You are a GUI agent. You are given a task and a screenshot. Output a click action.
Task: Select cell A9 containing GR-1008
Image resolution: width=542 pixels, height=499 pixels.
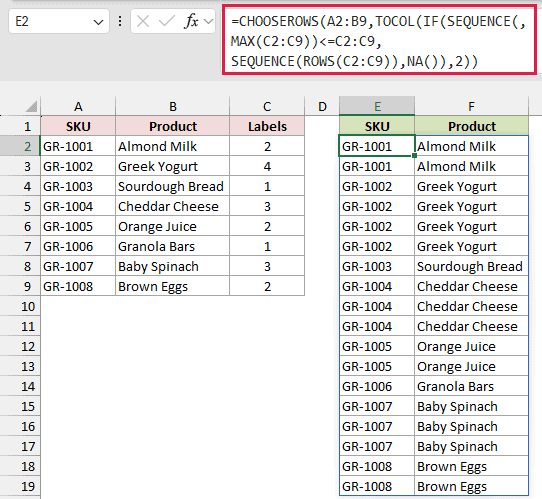pos(78,286)
